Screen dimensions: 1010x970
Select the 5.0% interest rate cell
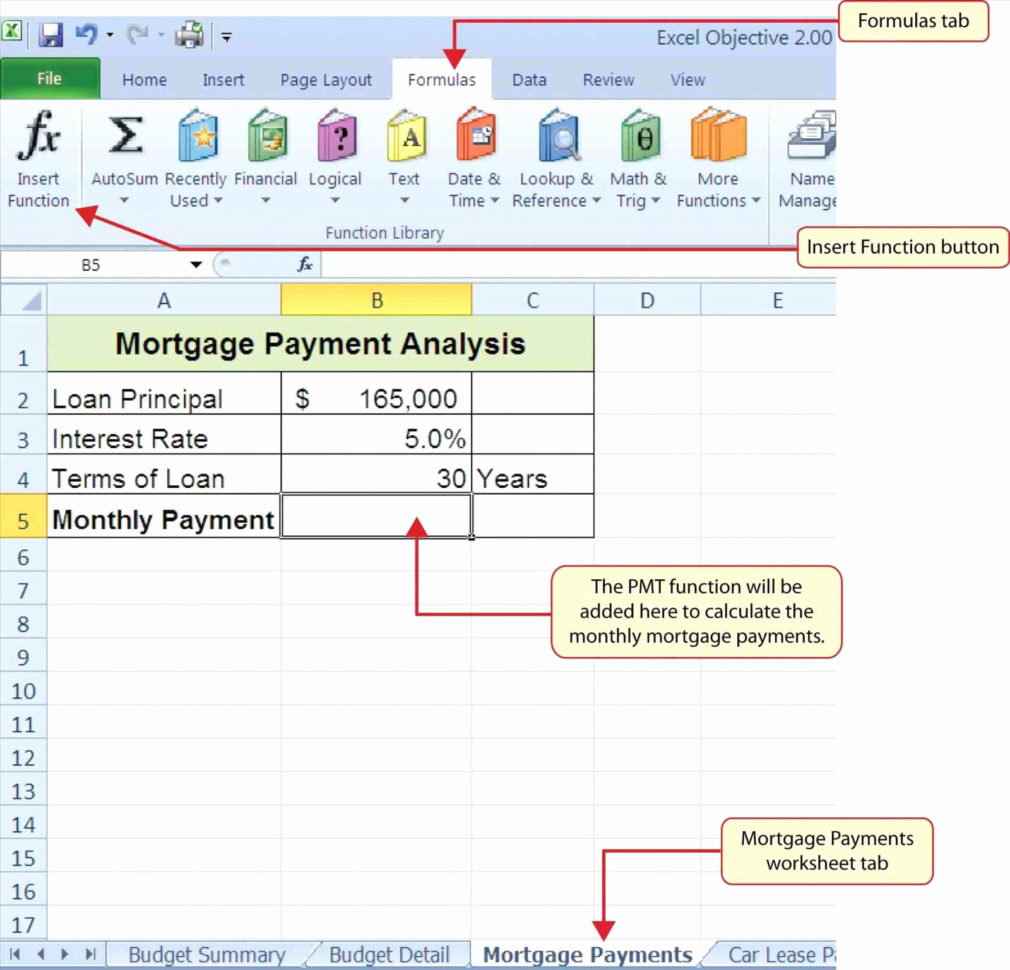376,434
